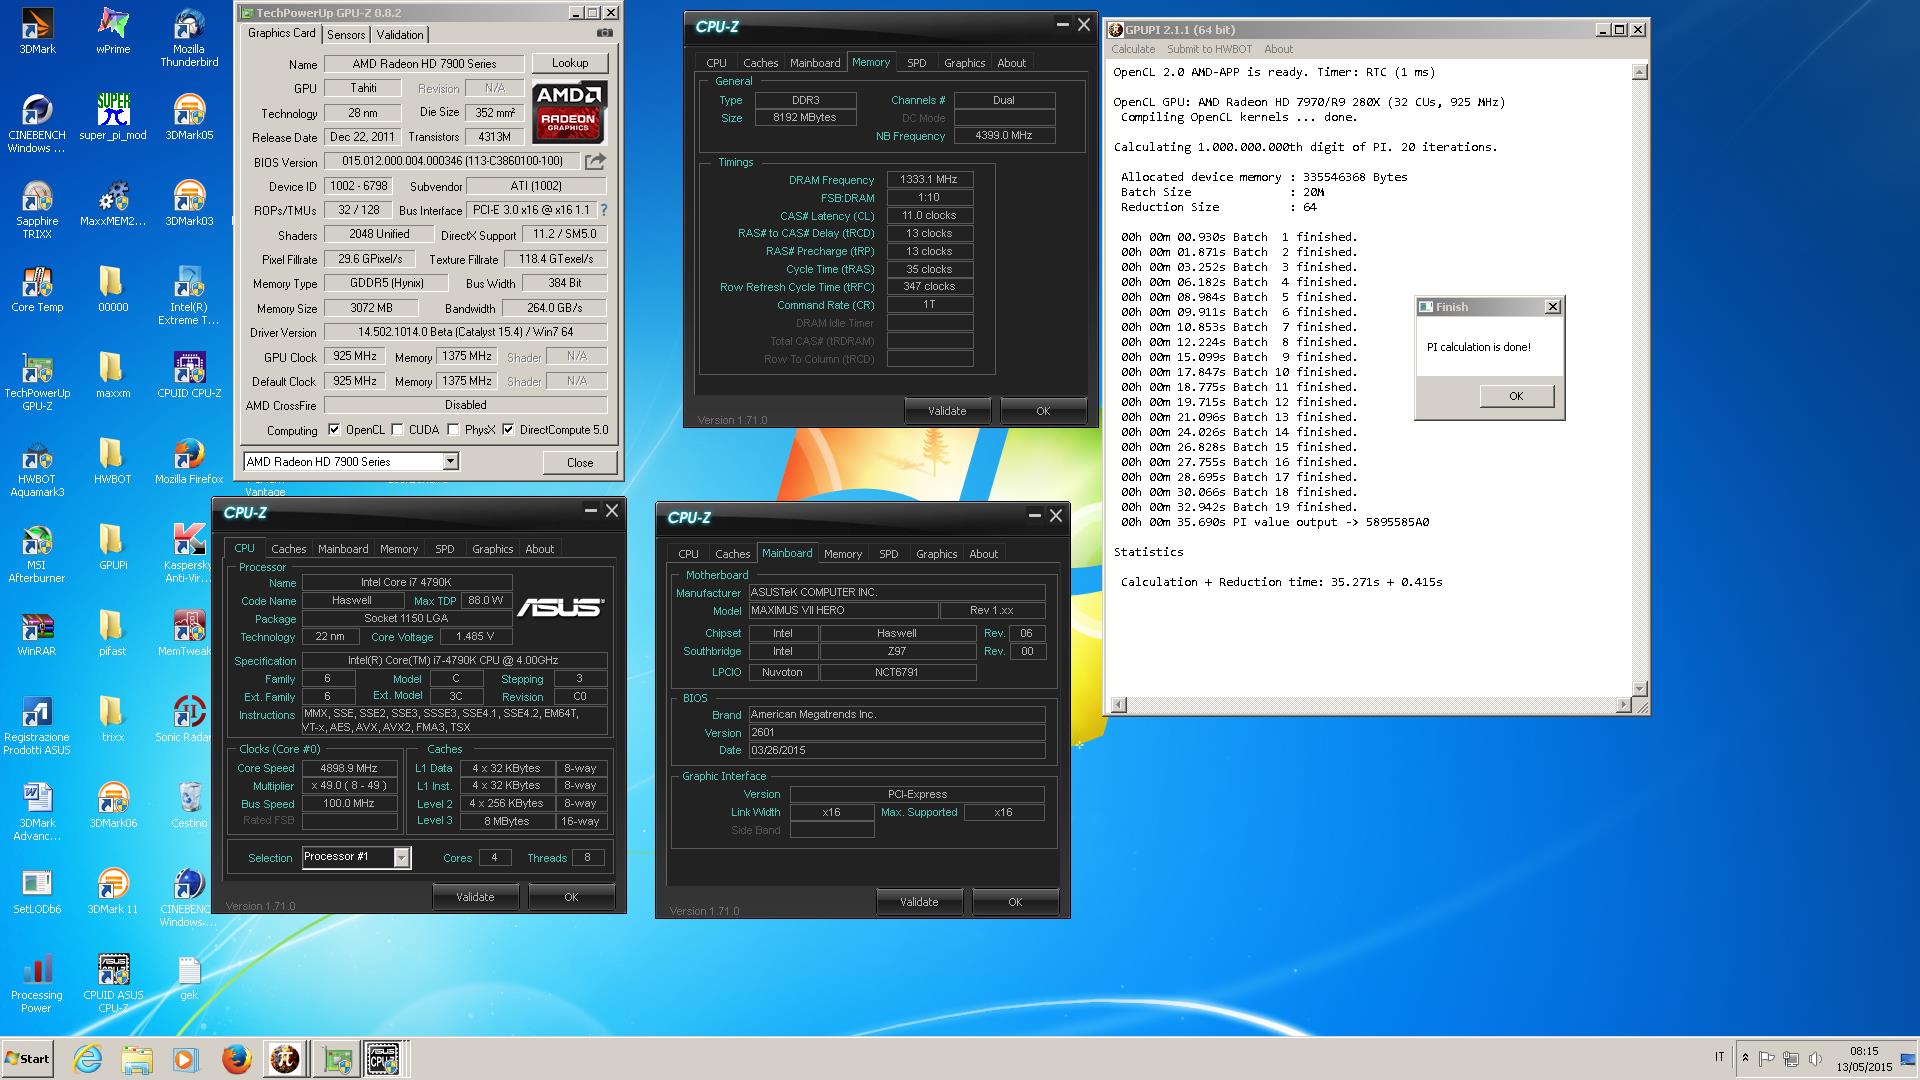The height and width of the screenshot is (1080, 1920).
Task: Click Validate in the CPU-Z processor window
Action: 475,897
